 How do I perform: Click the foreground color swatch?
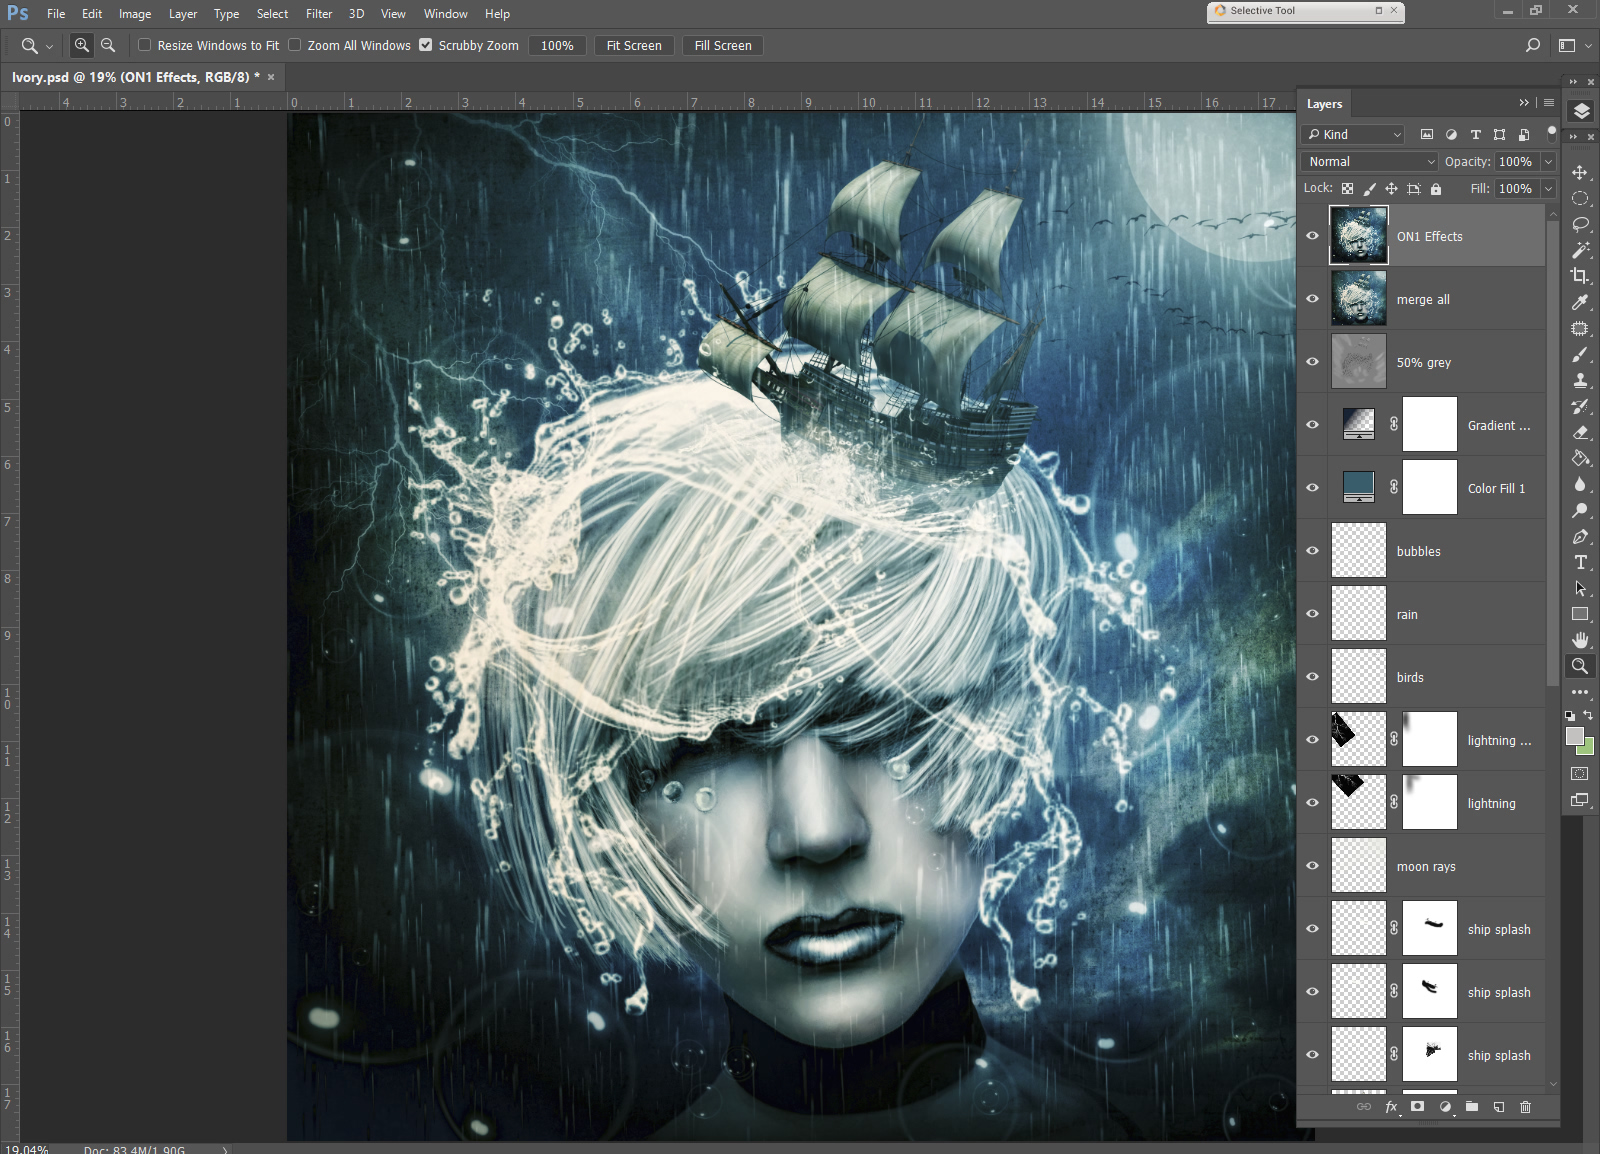coord(1575,736)
